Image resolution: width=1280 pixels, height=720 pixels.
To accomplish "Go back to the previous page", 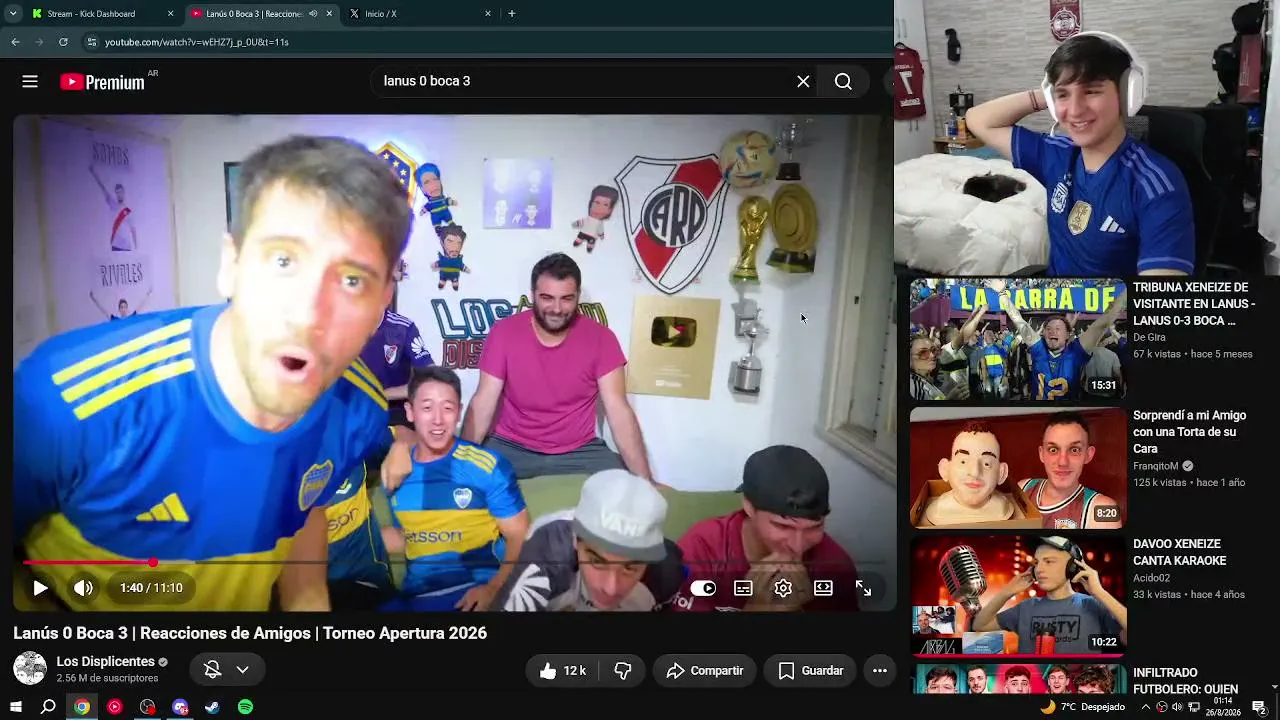I will pyautogui.click(x=15, y=42).
